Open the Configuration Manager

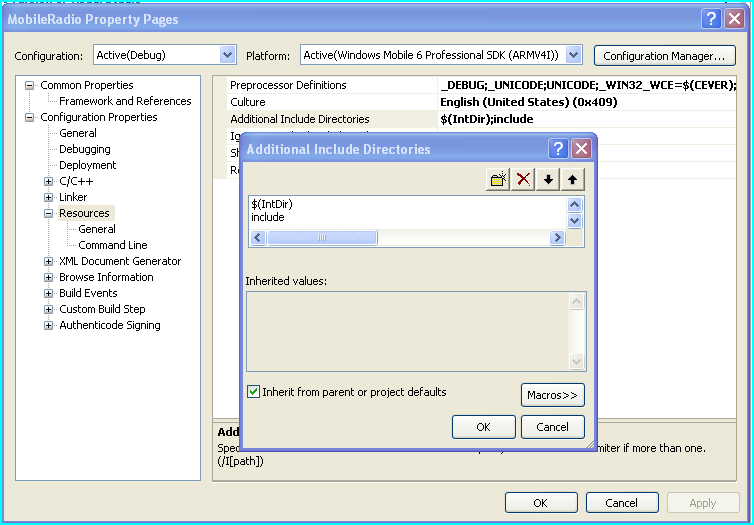point(664,56)
